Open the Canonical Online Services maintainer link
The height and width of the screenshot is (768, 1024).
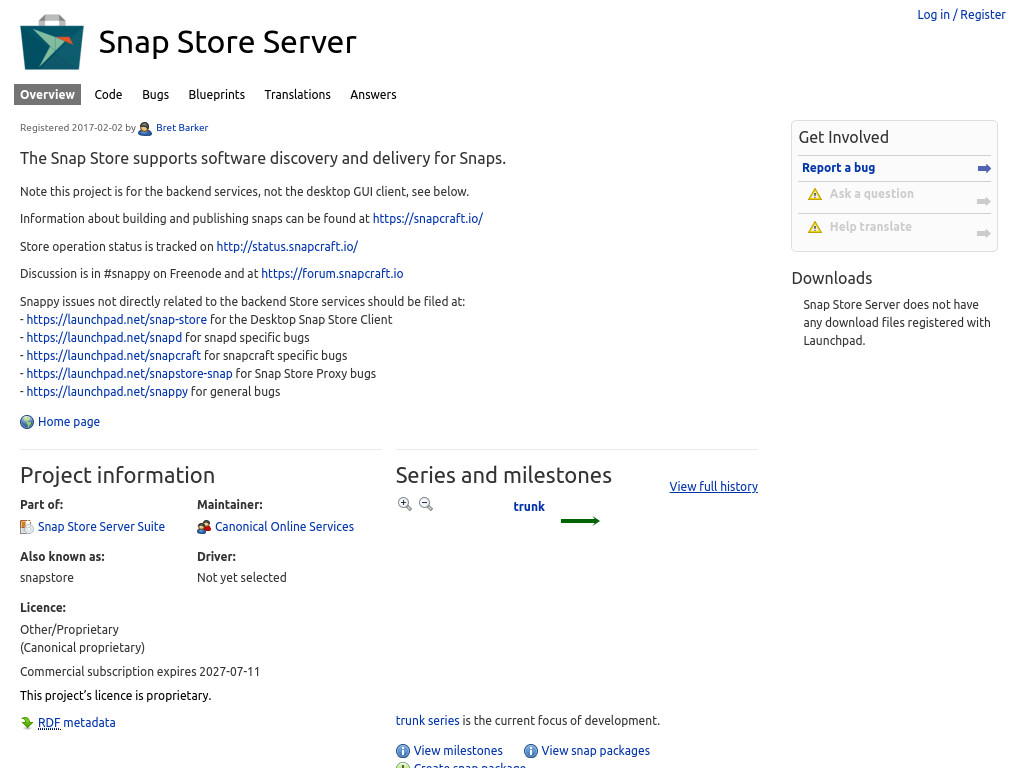coord(284,527)
